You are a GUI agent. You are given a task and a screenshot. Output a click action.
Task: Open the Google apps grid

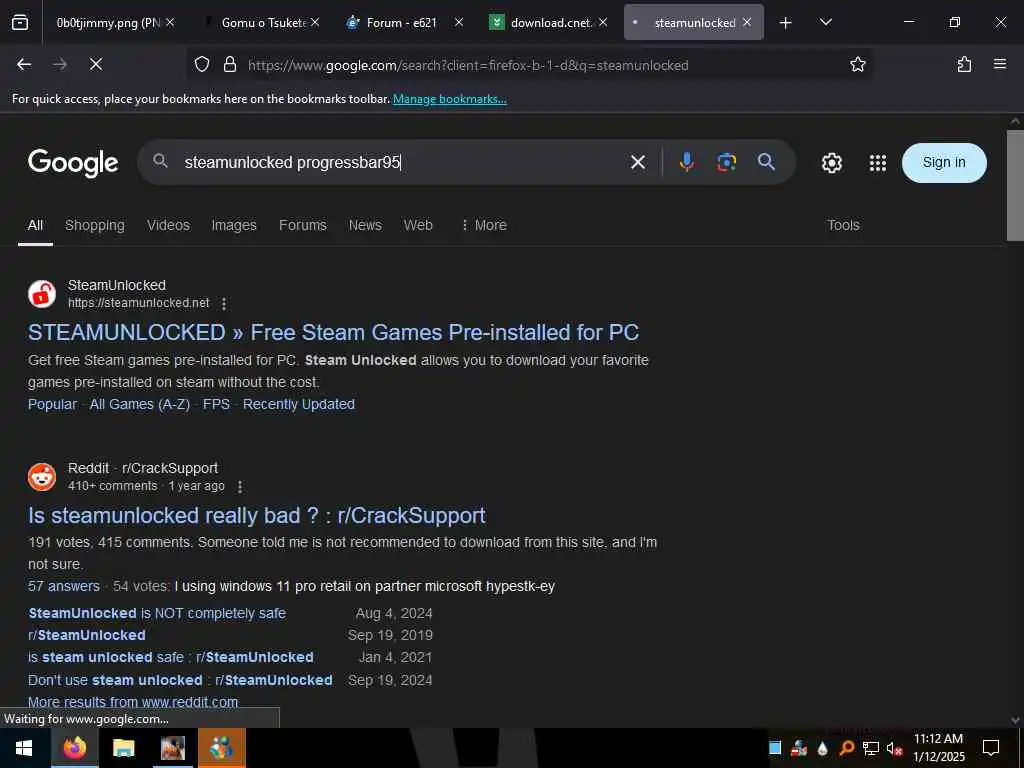point(878,163)
